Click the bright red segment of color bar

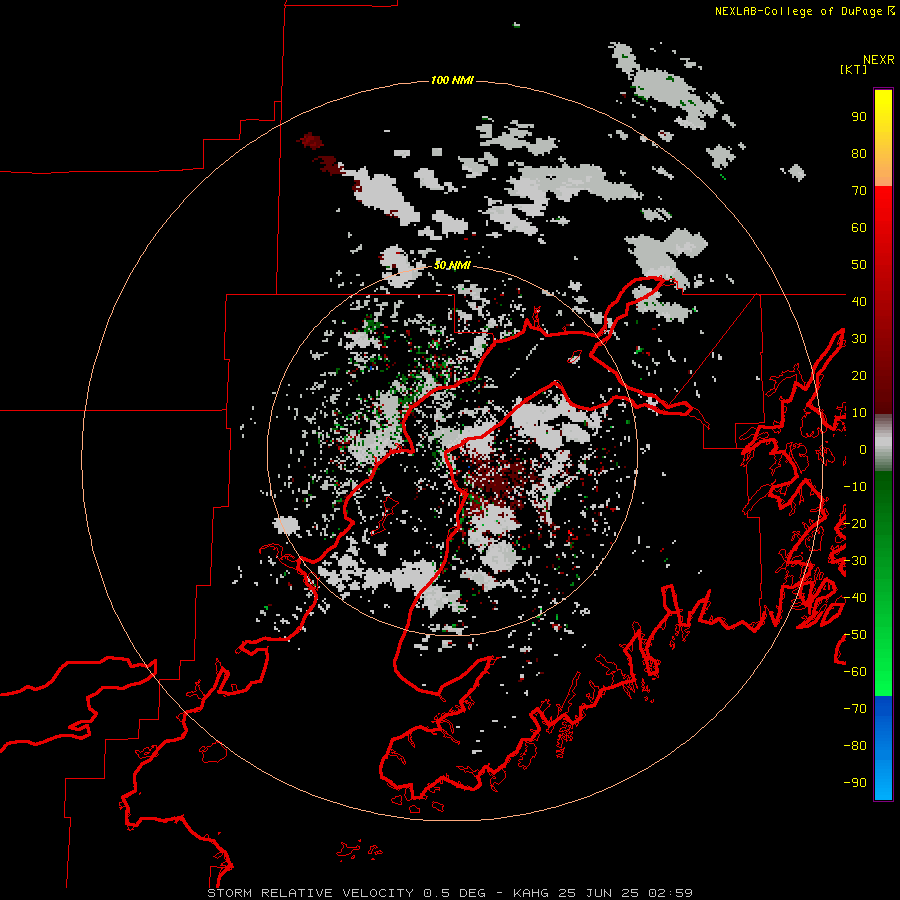click(x=883, y=207)
